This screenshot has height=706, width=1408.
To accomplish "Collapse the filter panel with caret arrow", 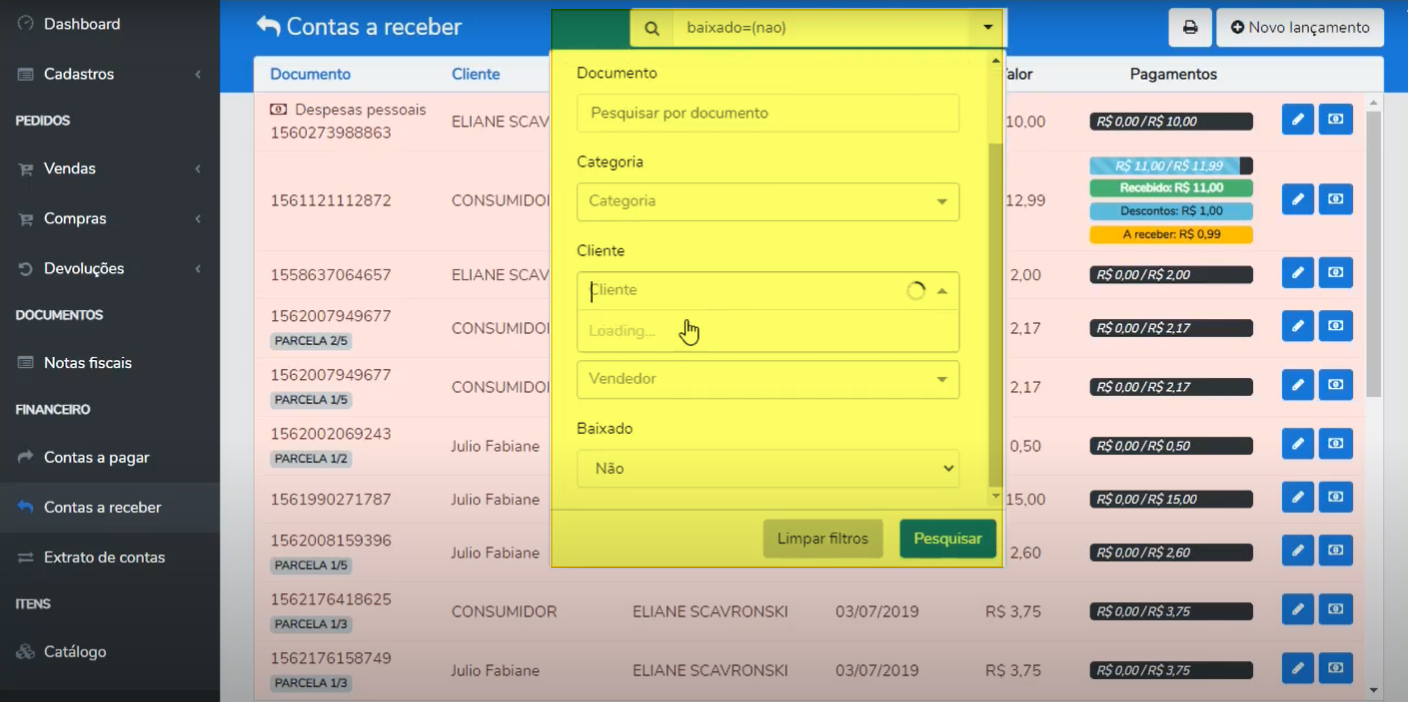I will click(x=987, y=28).
